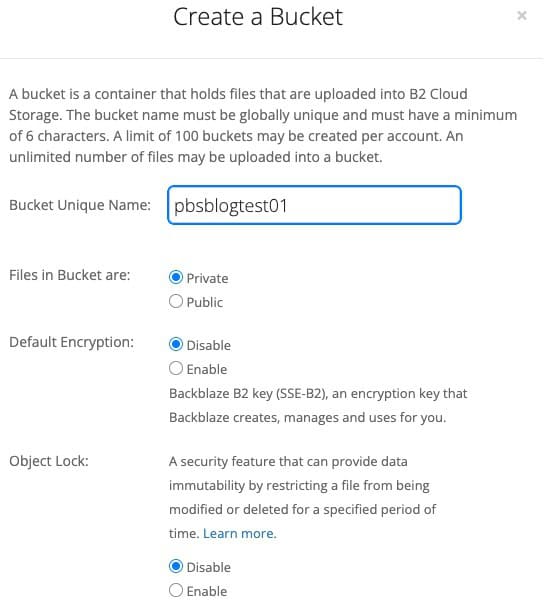Image resolution: width=553 pixels, height=611 pixels.
Task: Choose Disable under Default Encryption
Action: point(176,344)
